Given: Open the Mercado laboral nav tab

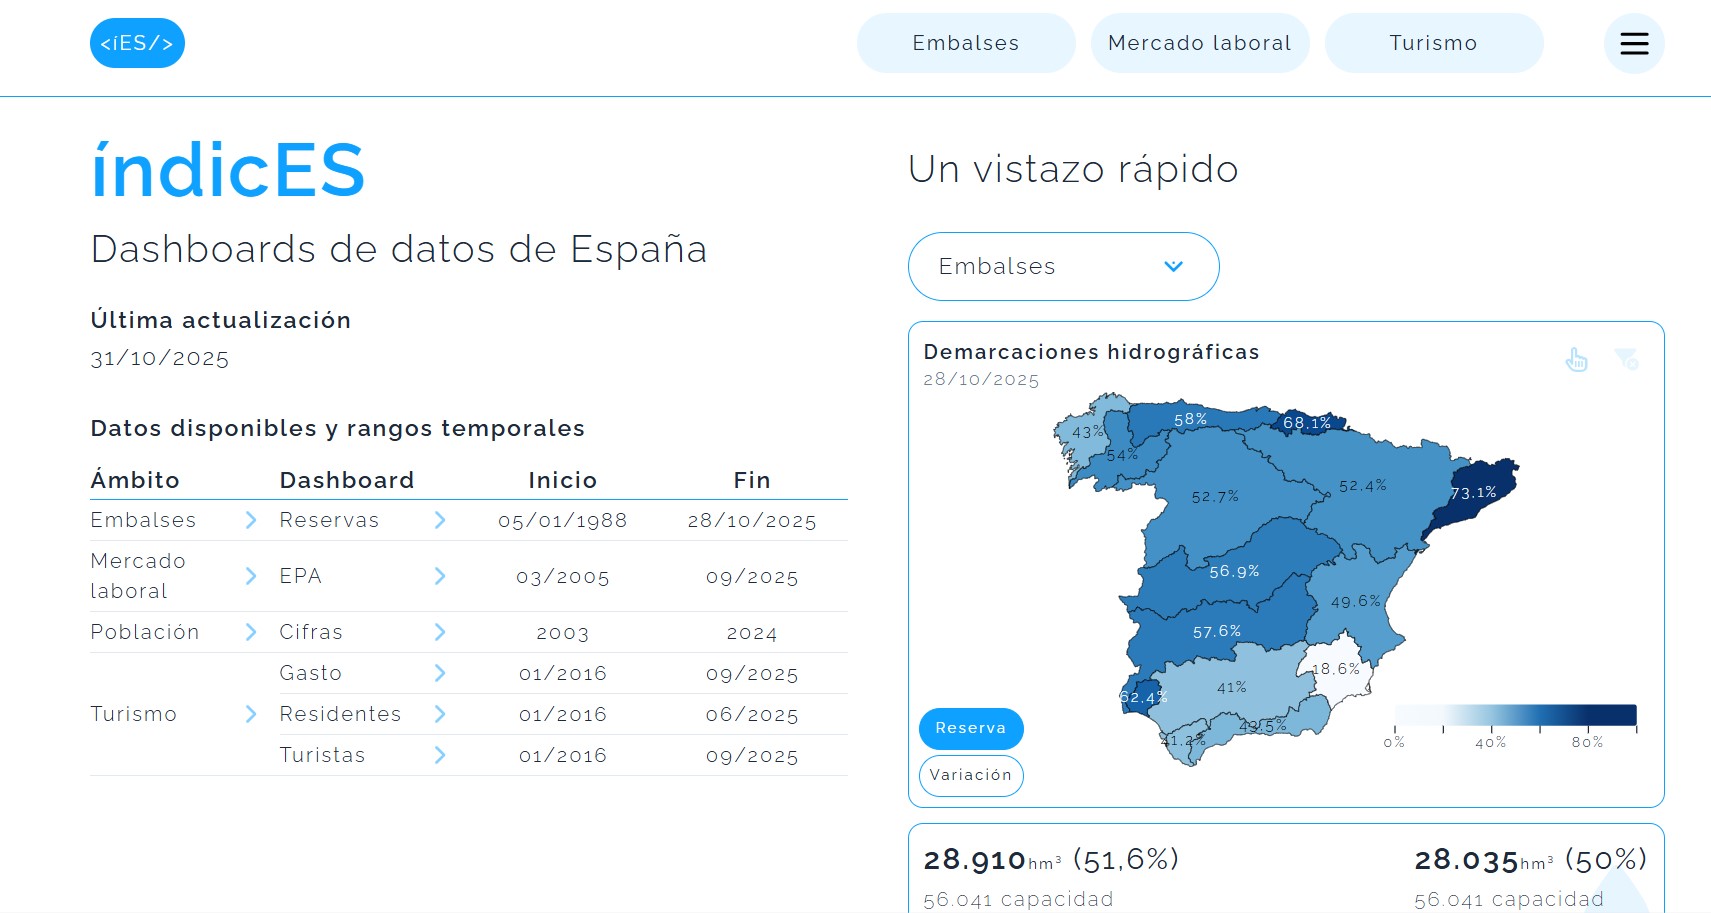Looking at the screenshot, I should 1199,43.
